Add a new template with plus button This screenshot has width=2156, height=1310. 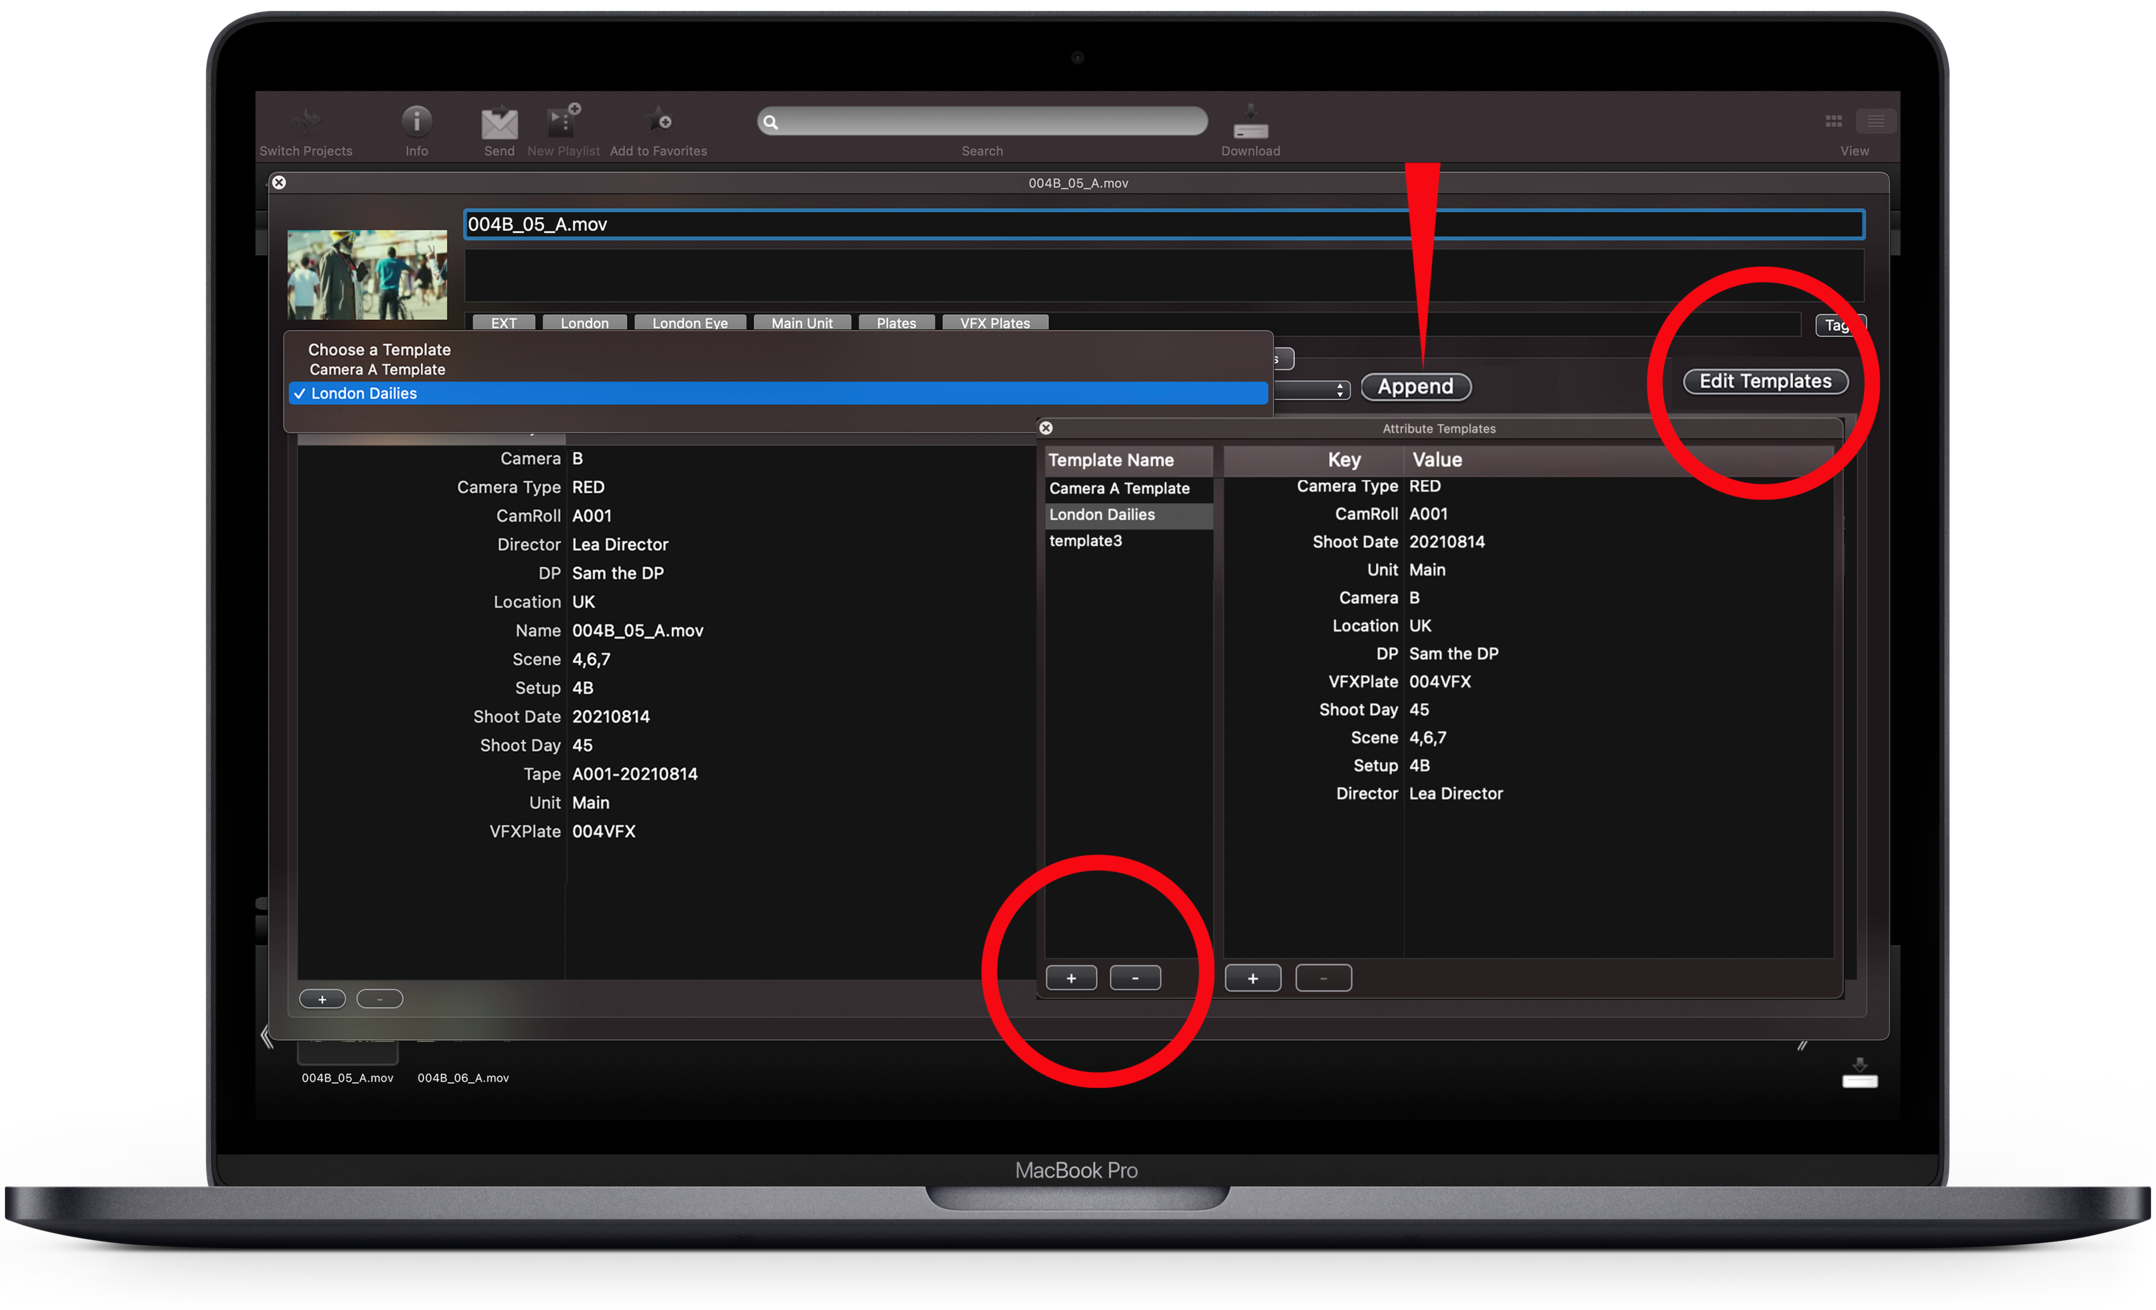click(x=1071, y=978)
